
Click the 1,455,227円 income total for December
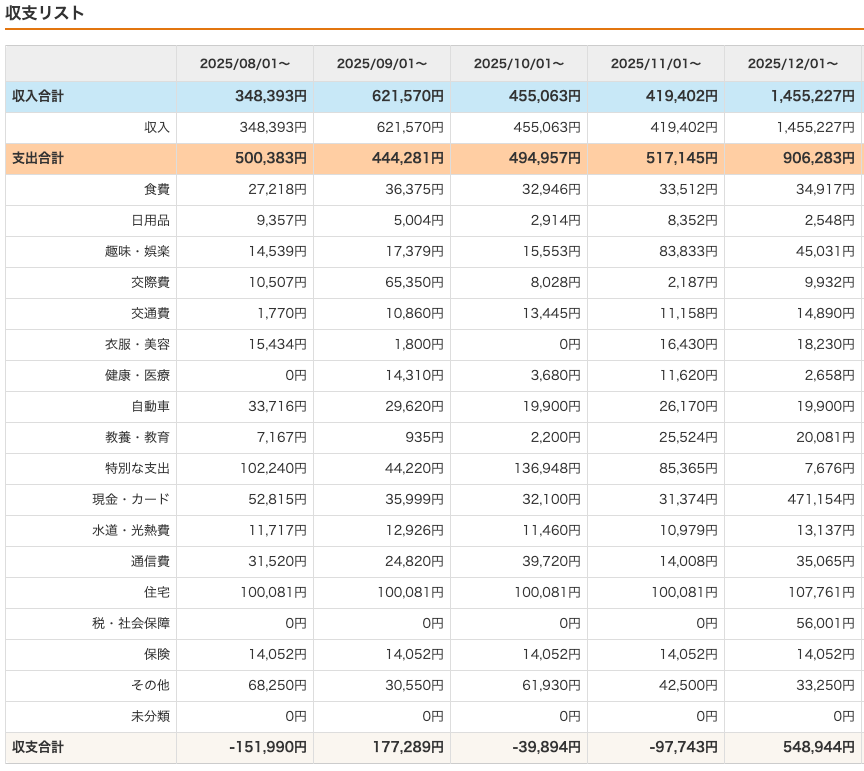813,96
